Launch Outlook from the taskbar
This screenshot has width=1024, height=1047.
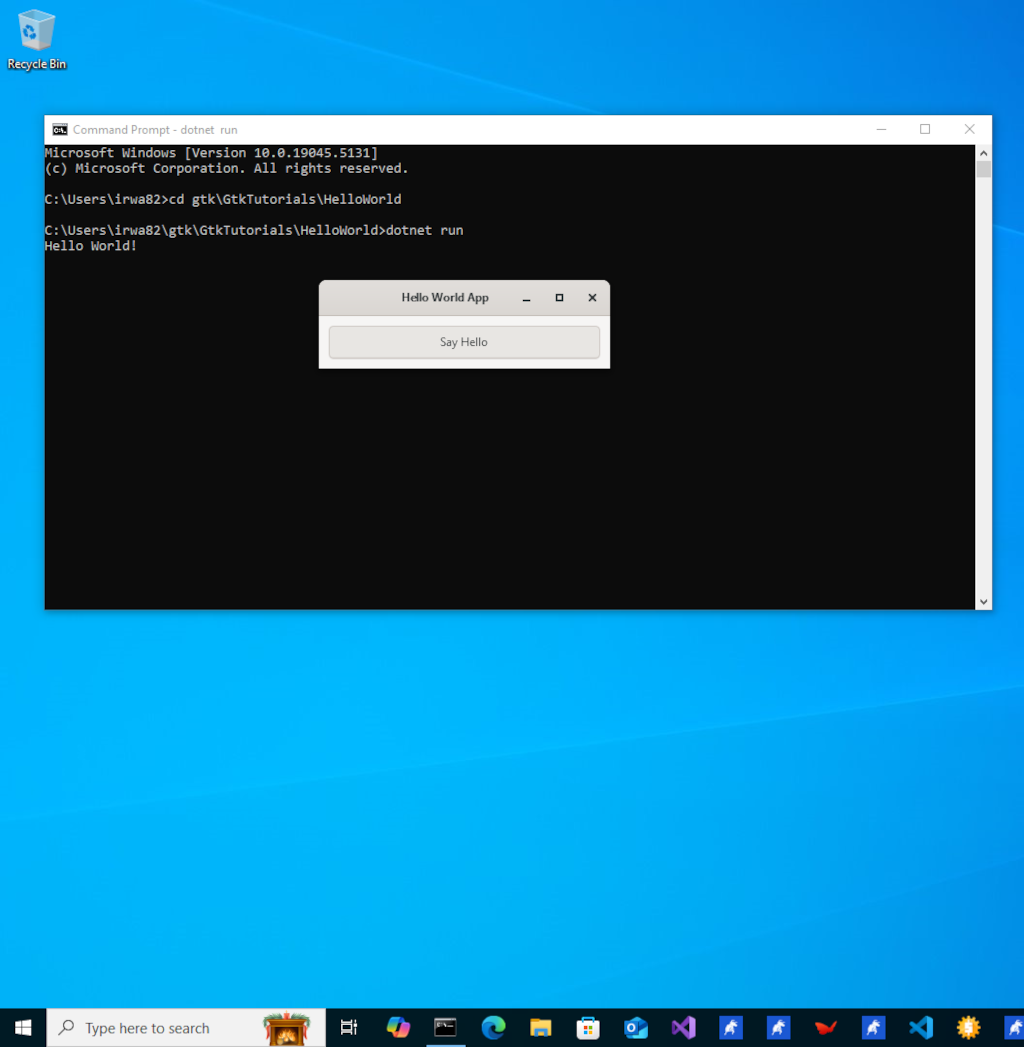click(x=634, y=1027)
